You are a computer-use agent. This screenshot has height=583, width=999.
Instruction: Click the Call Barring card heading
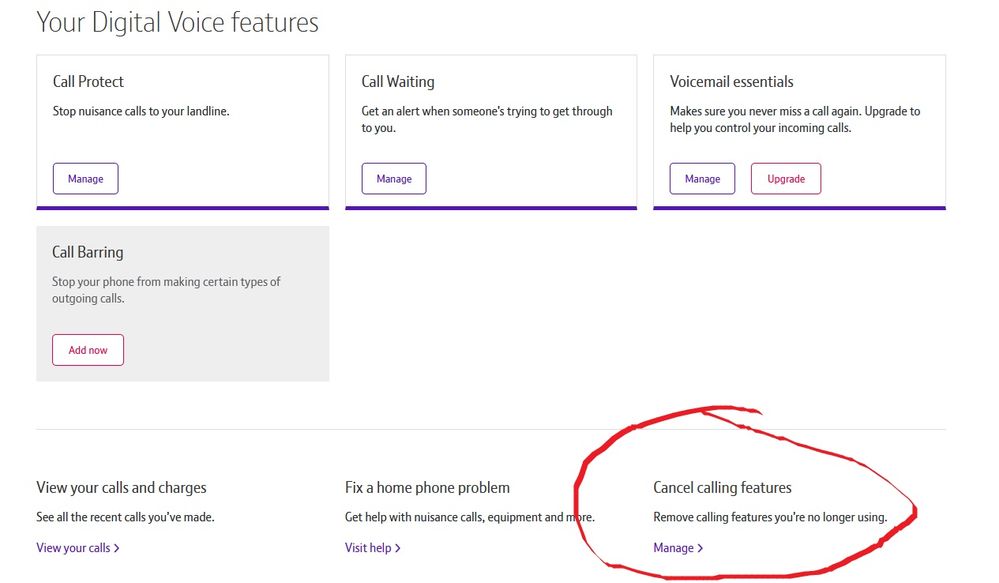[88, 253]
